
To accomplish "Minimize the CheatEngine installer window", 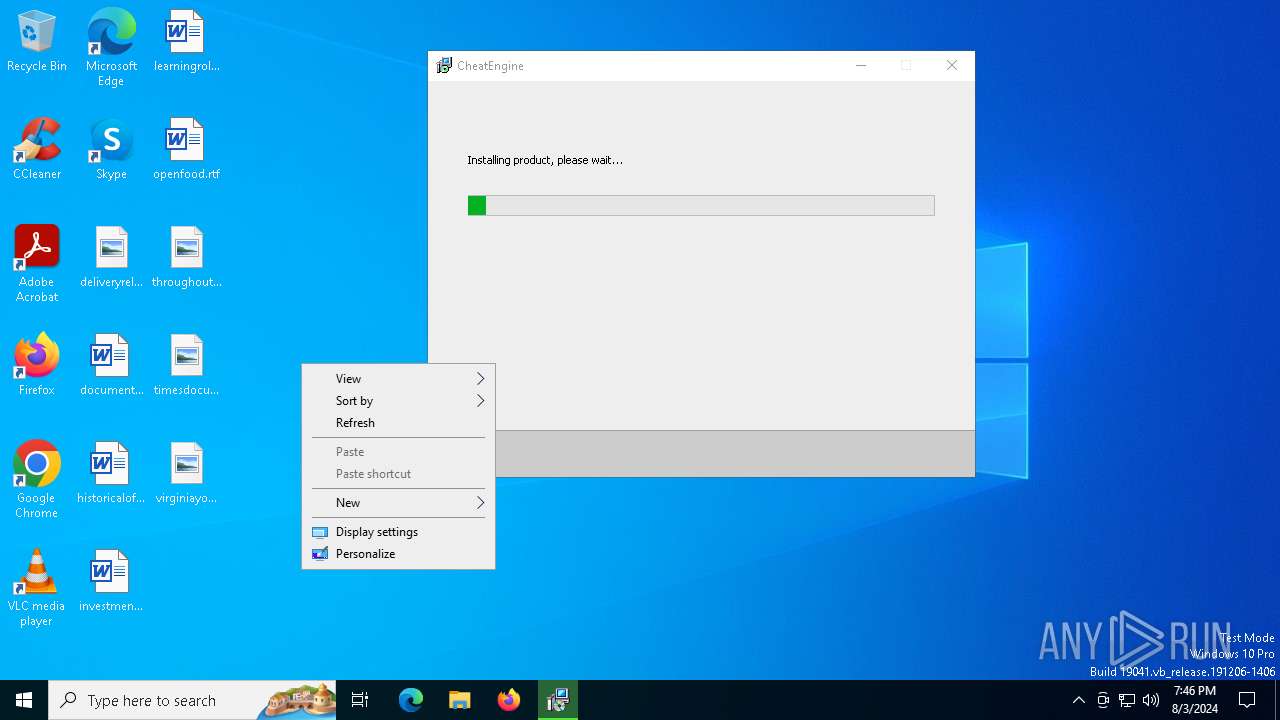I will coord(860,66).
